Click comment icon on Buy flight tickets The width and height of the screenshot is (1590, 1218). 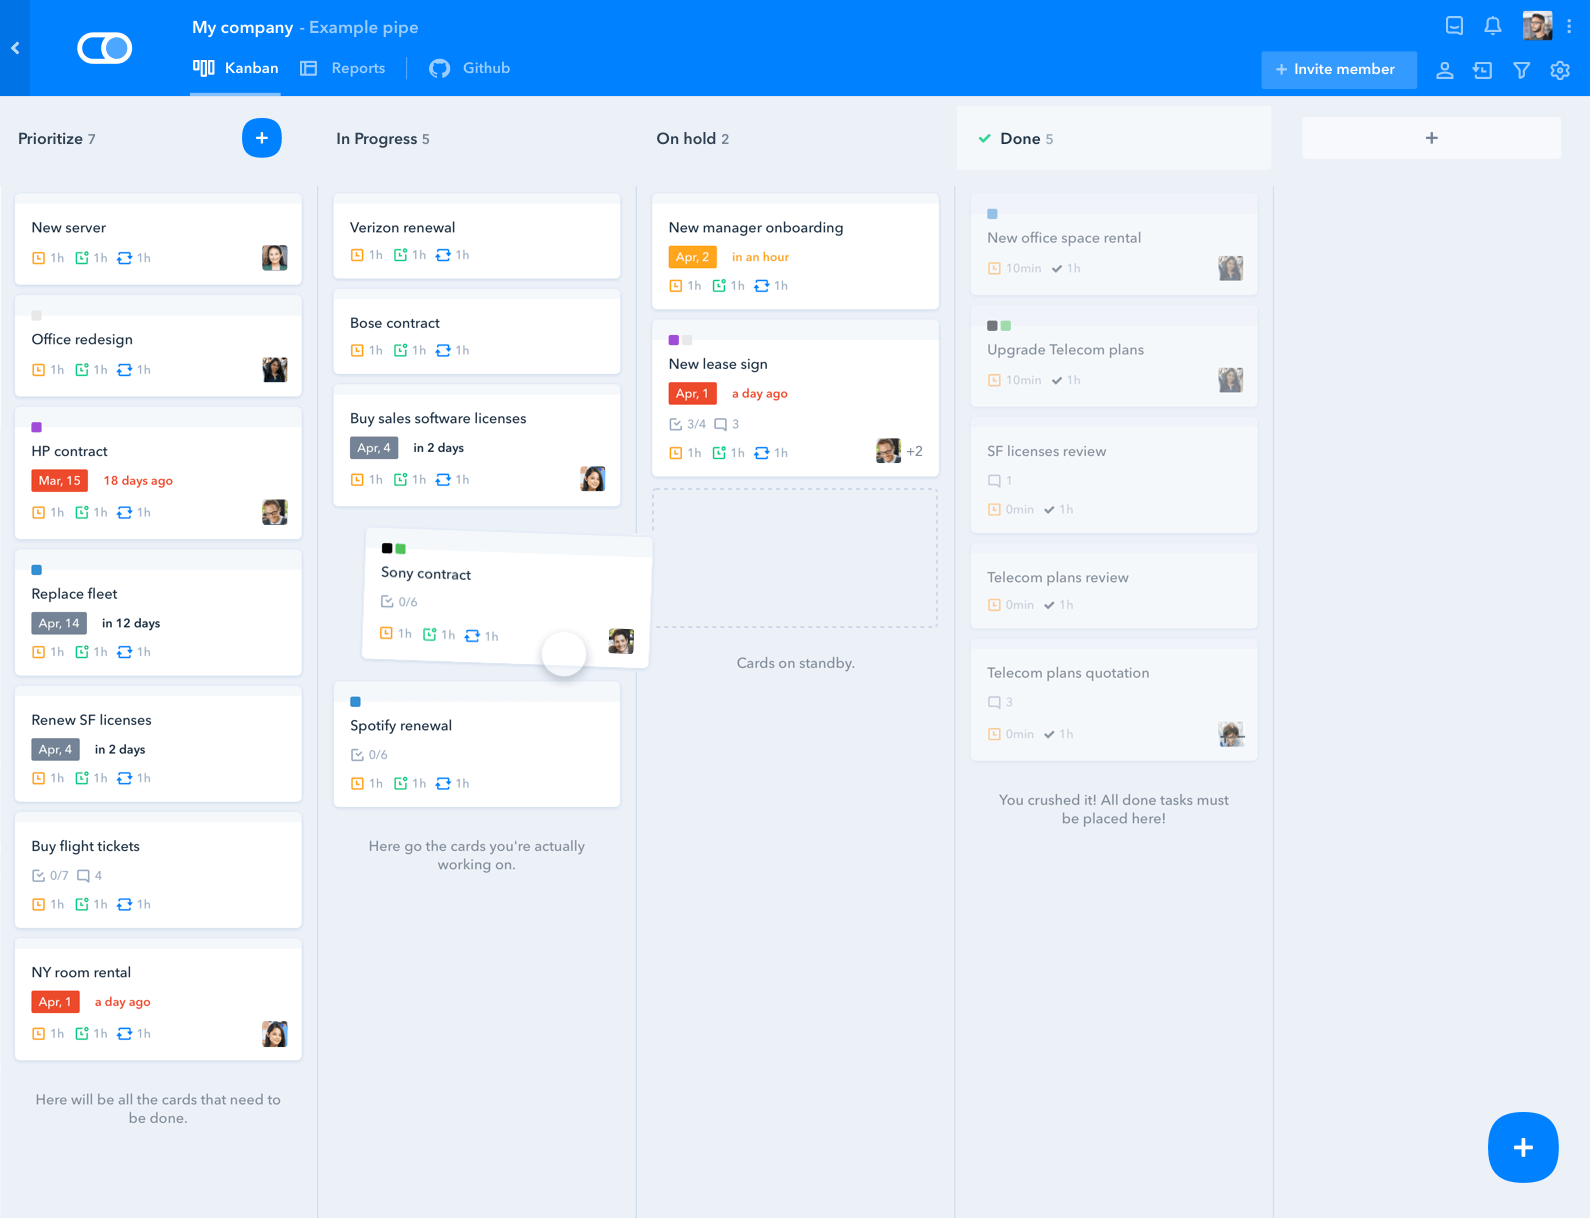84,876
